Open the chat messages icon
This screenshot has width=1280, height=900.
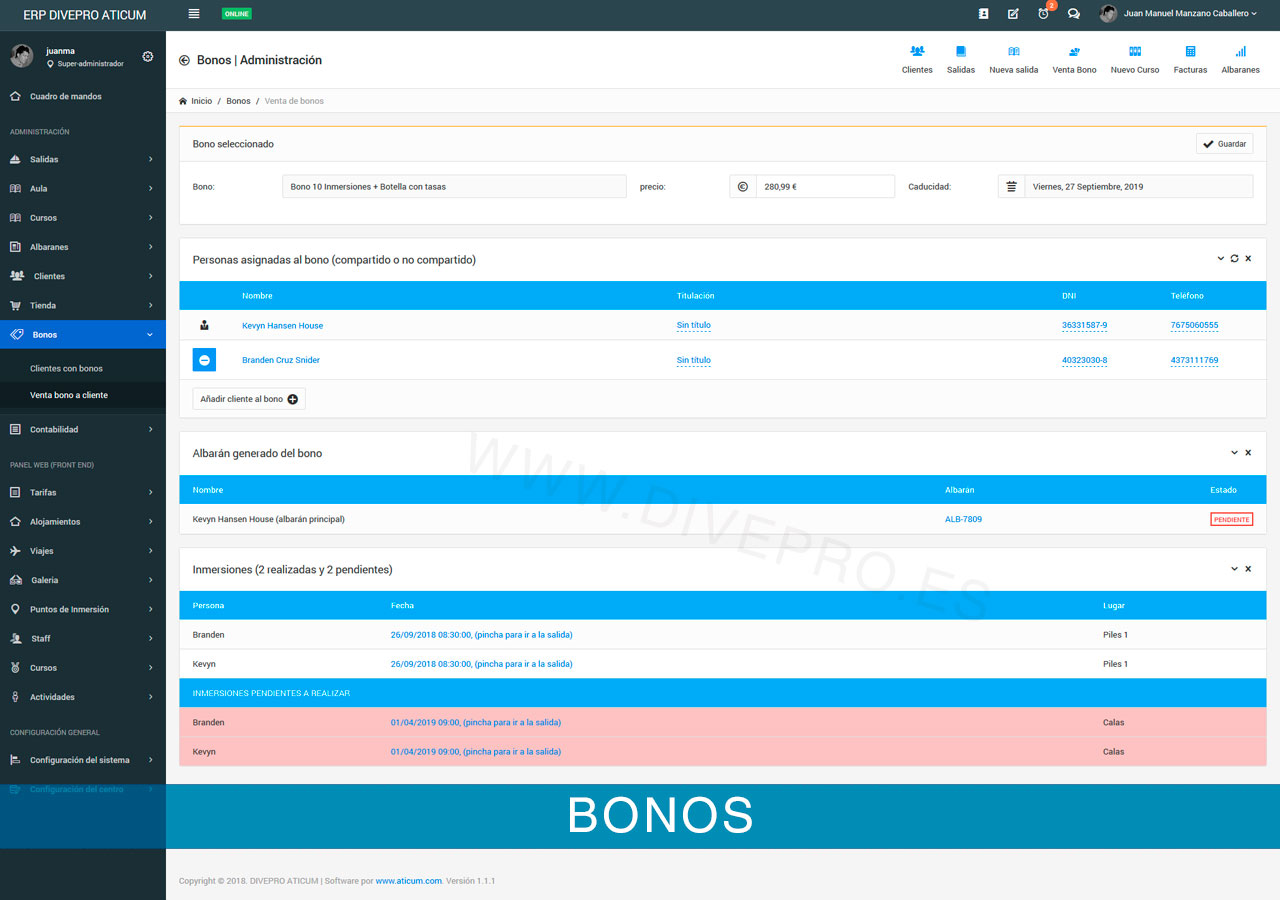pyautogui.click(x=1074, y=14)
